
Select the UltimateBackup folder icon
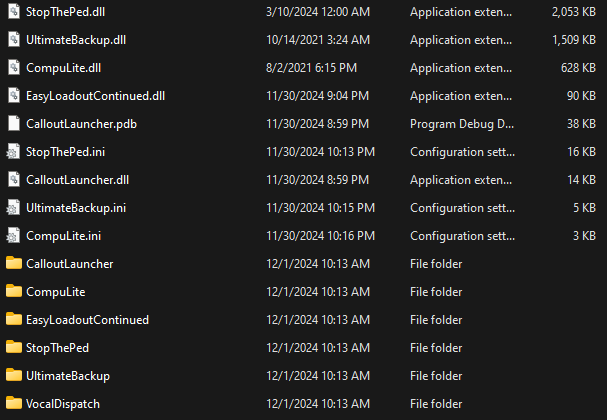tap(13, 375)
